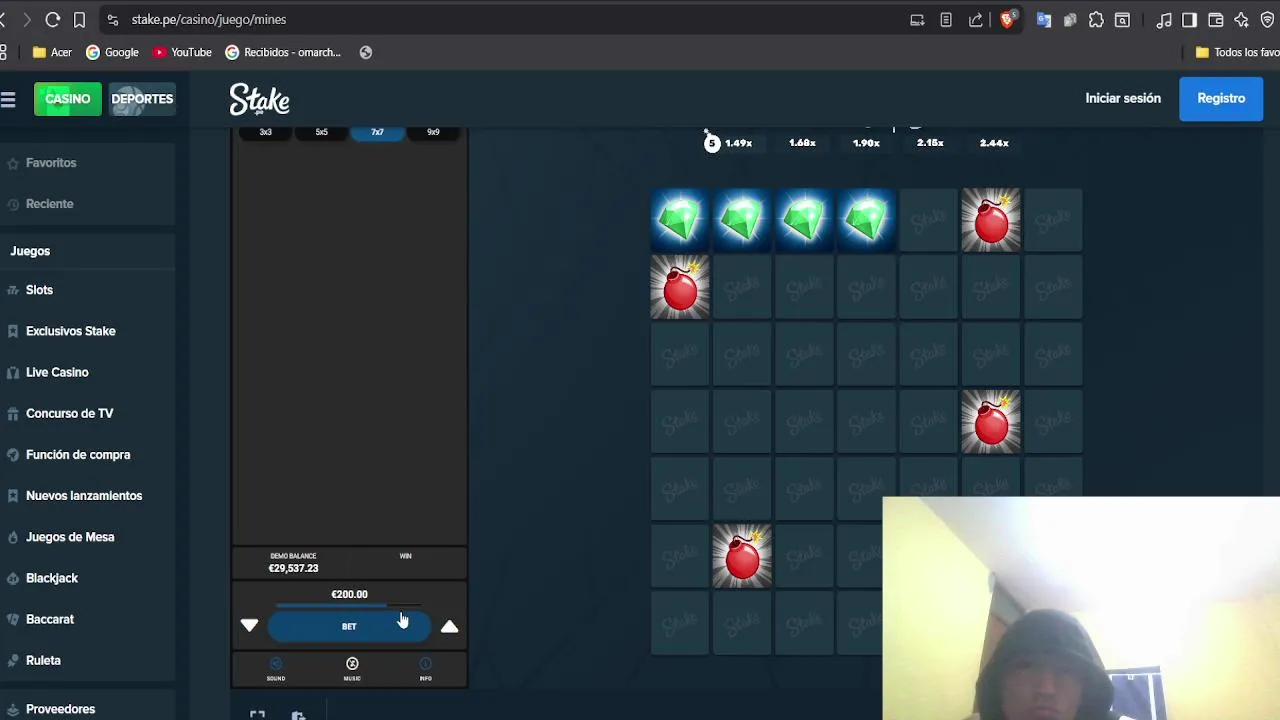Image resolution: width=1280 pixels, height=720 pixels.
Task: Click the 1.49x multiplier chip
Action: [x=738, y=143]
